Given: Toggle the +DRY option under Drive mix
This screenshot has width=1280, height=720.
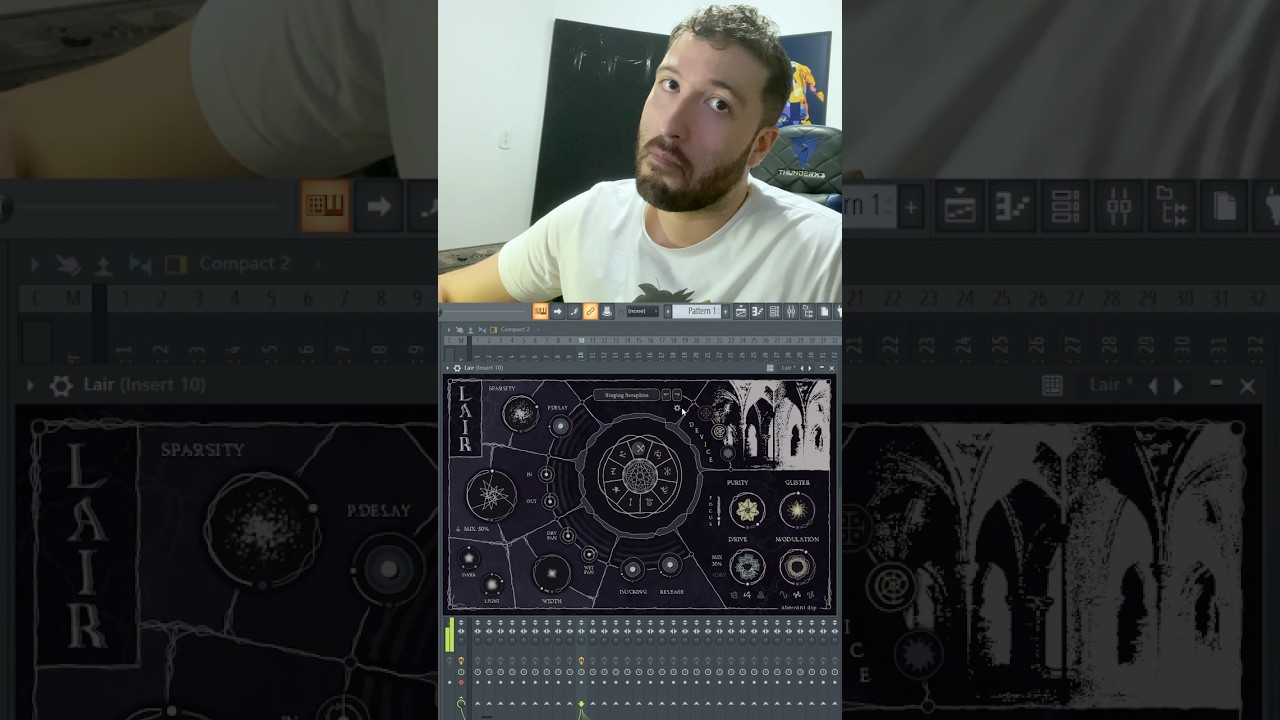Looking at the screenshot, I should [x=718, y=574].
